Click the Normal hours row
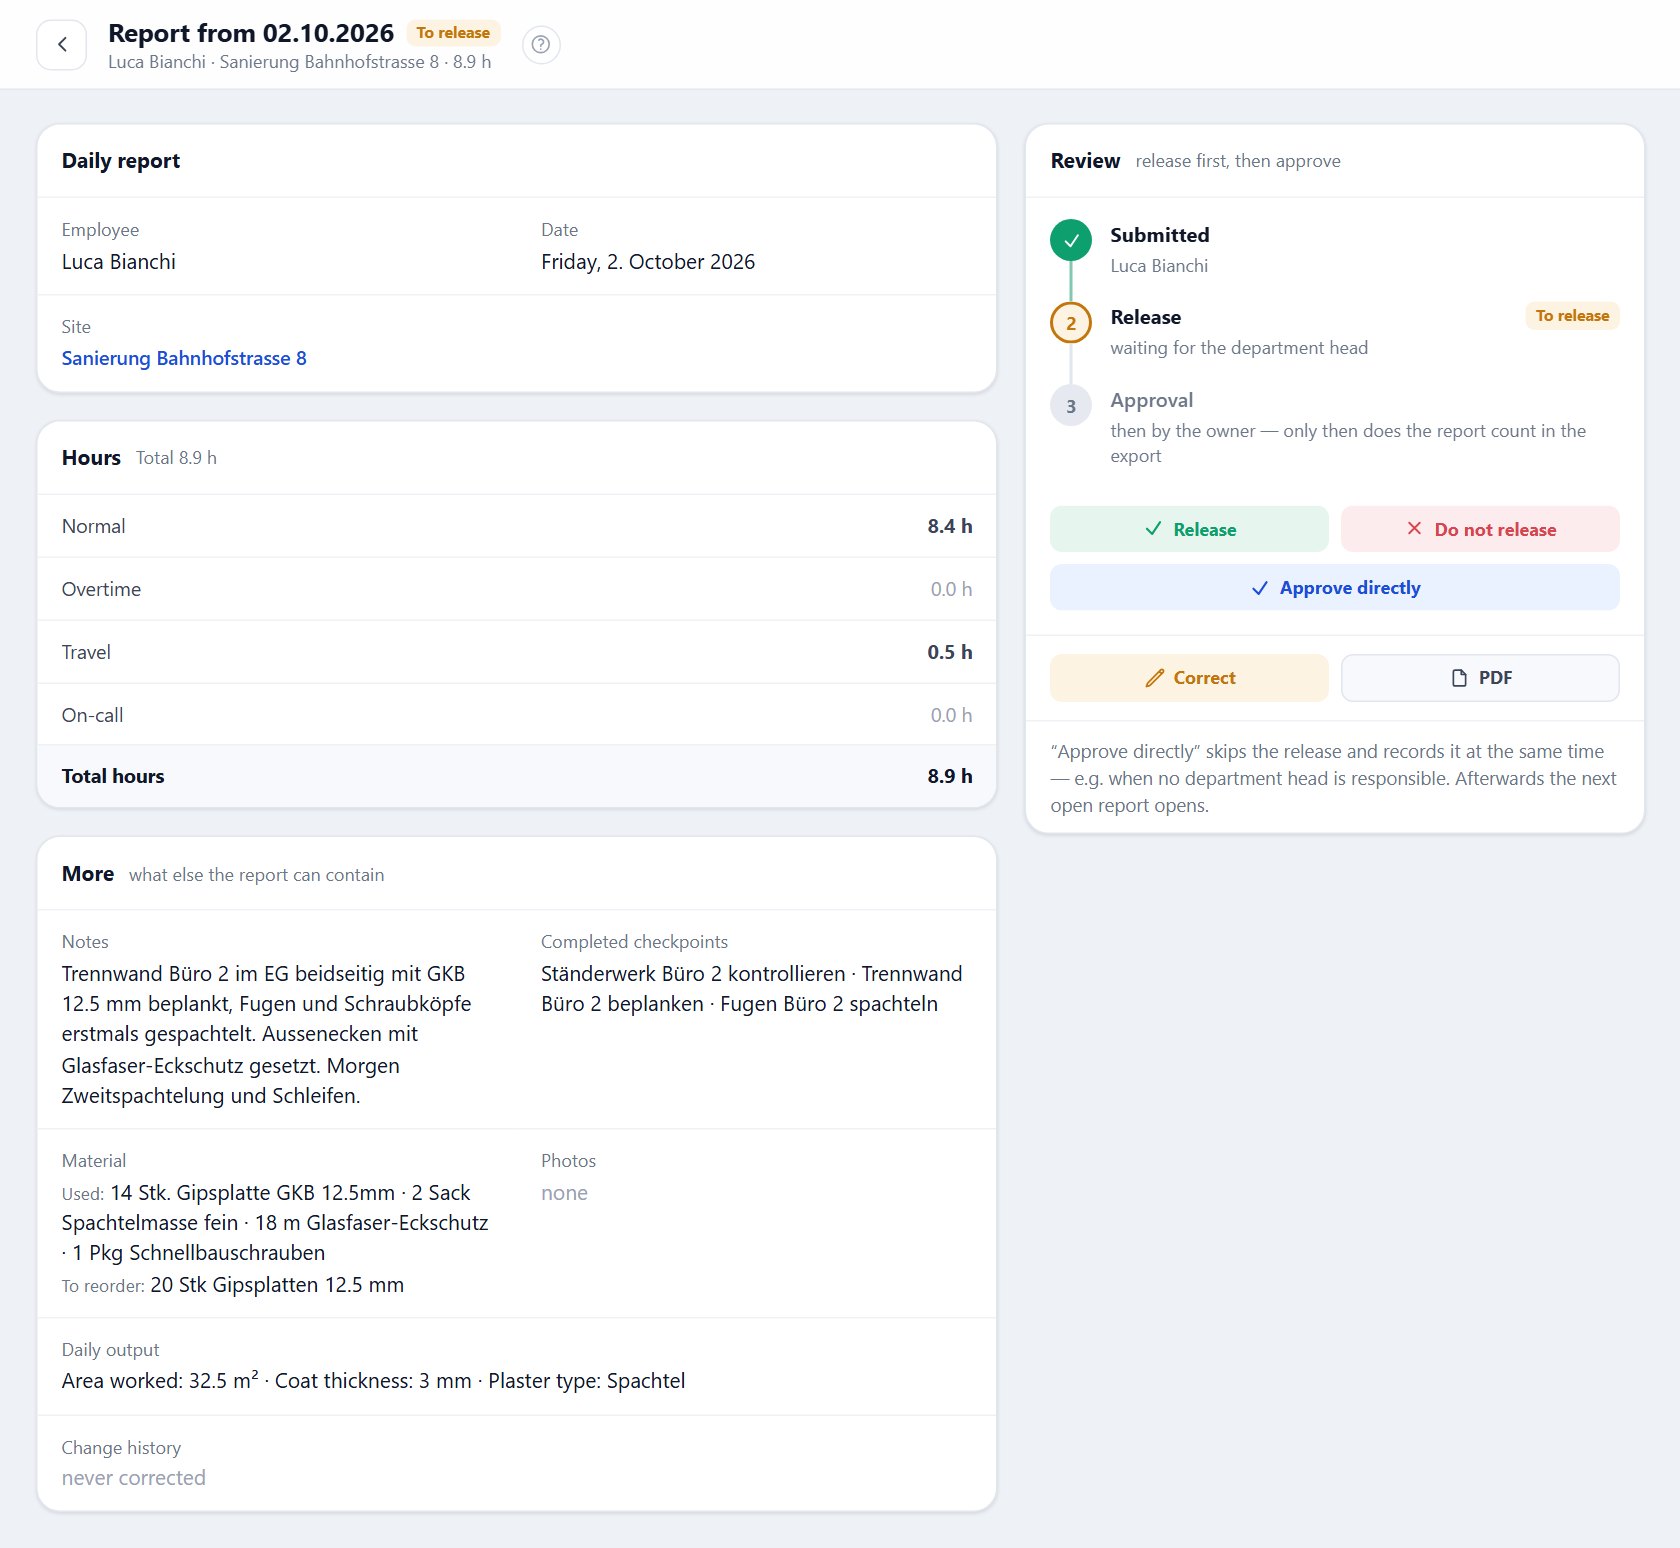Viewport: 1680px width, 1548px height. pos(517,526)
